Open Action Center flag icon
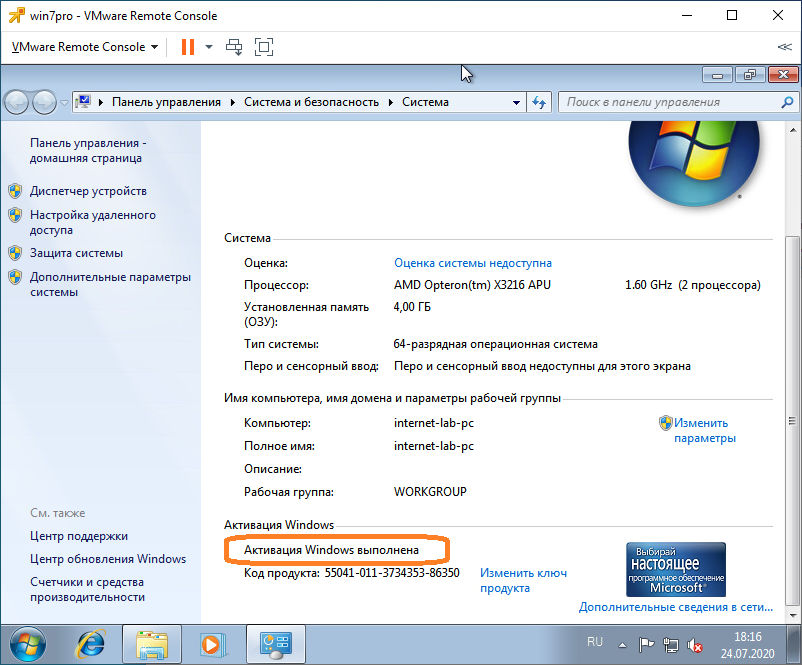Screen dimensions: 802x665 (647, 645)
